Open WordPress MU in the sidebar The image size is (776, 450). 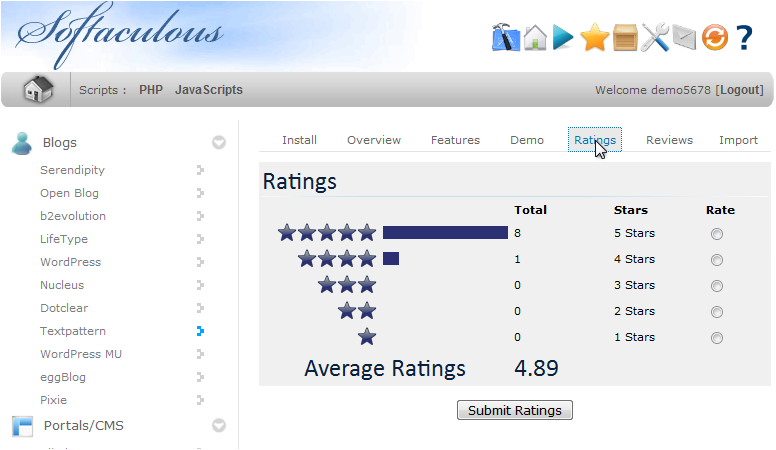point(81,354)
